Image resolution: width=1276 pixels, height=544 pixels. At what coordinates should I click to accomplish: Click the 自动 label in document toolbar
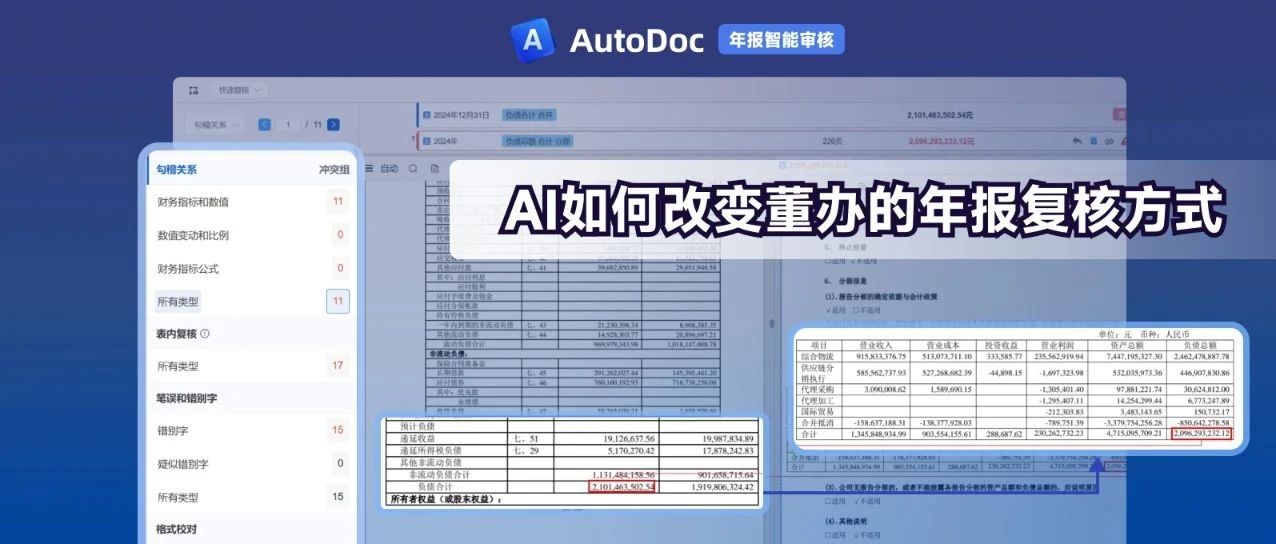point(389,169)
